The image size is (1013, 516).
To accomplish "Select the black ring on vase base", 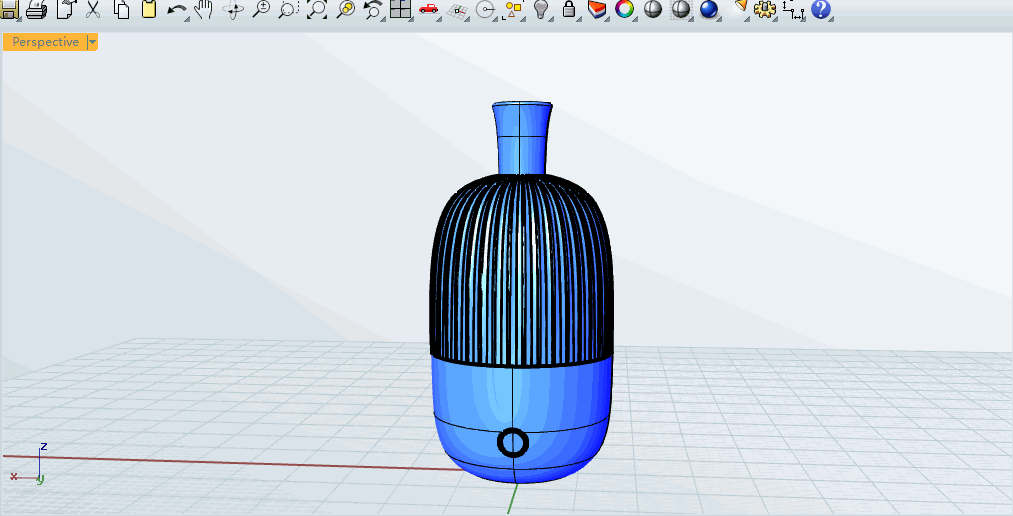I will [513, 443].
